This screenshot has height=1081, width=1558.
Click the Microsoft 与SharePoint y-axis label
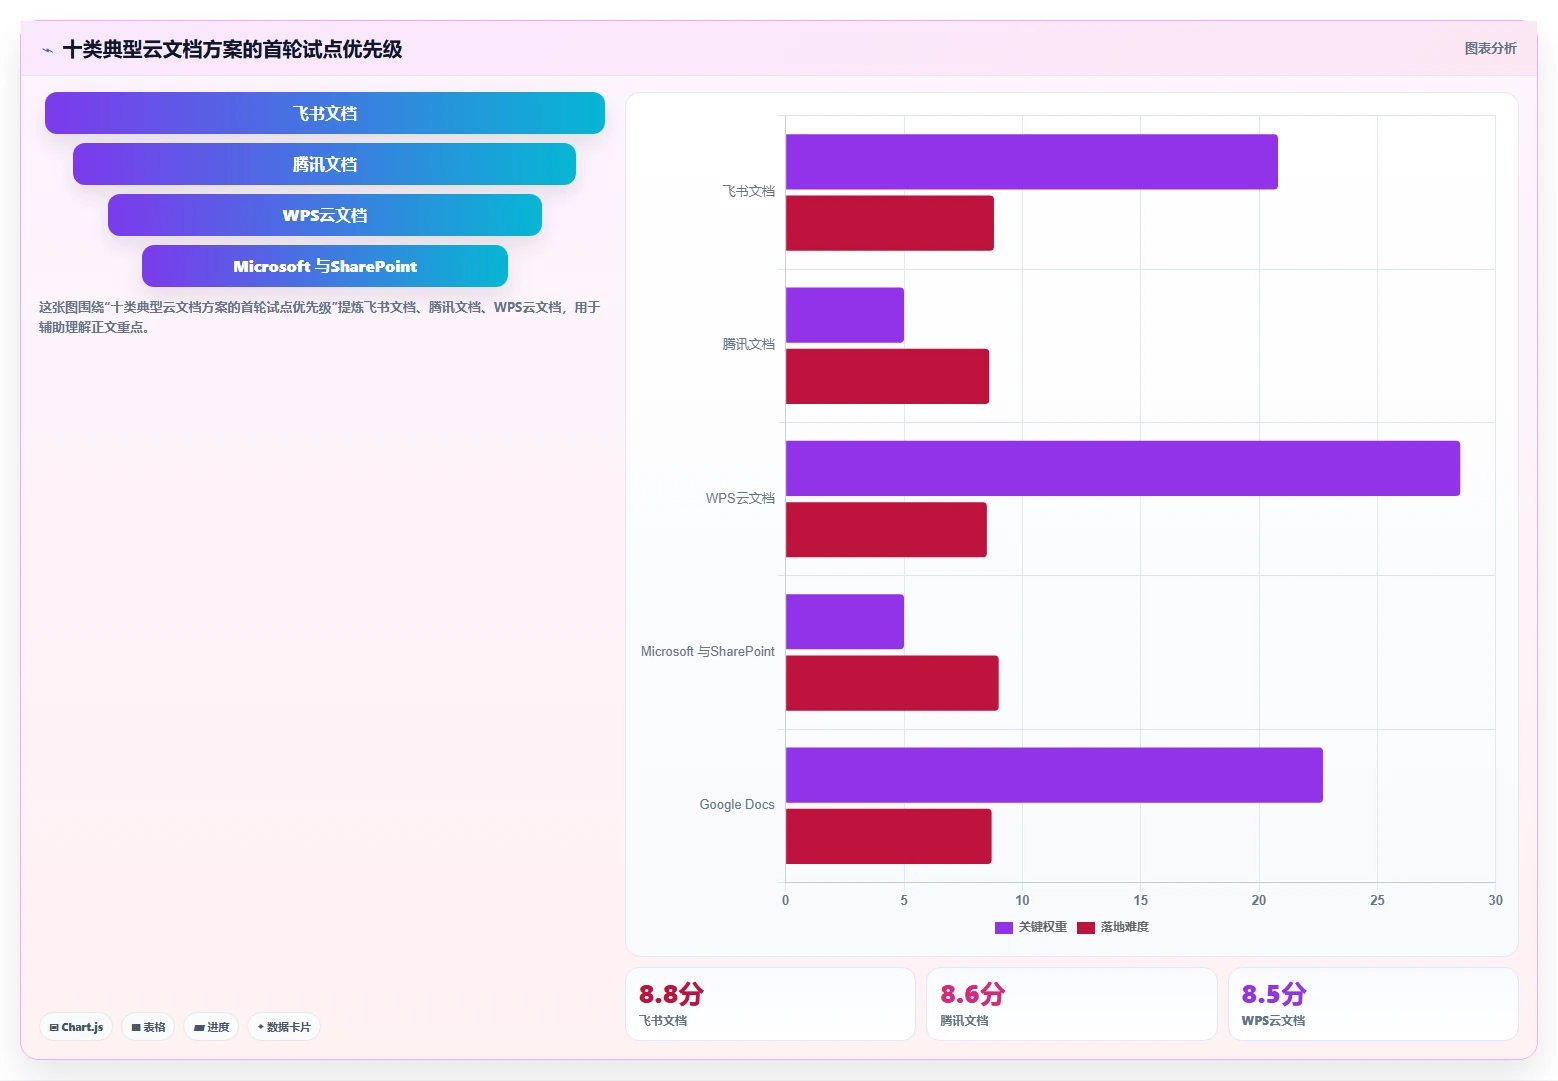[x=708, y=651]
